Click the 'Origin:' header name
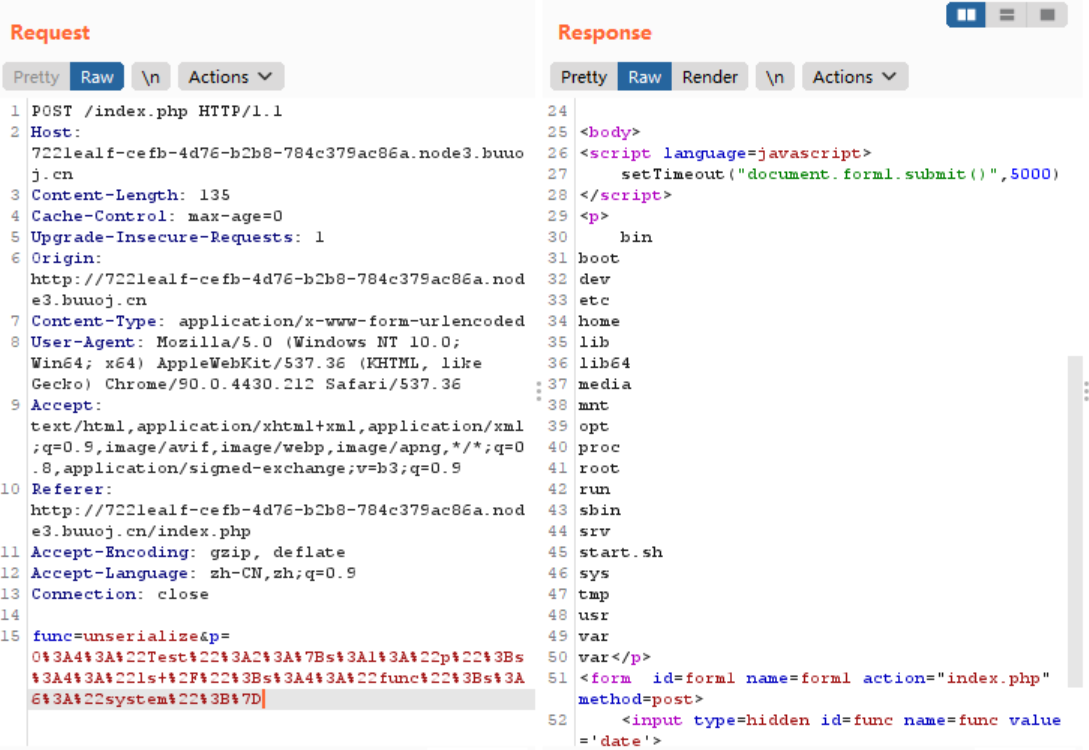 pos(66,258)
